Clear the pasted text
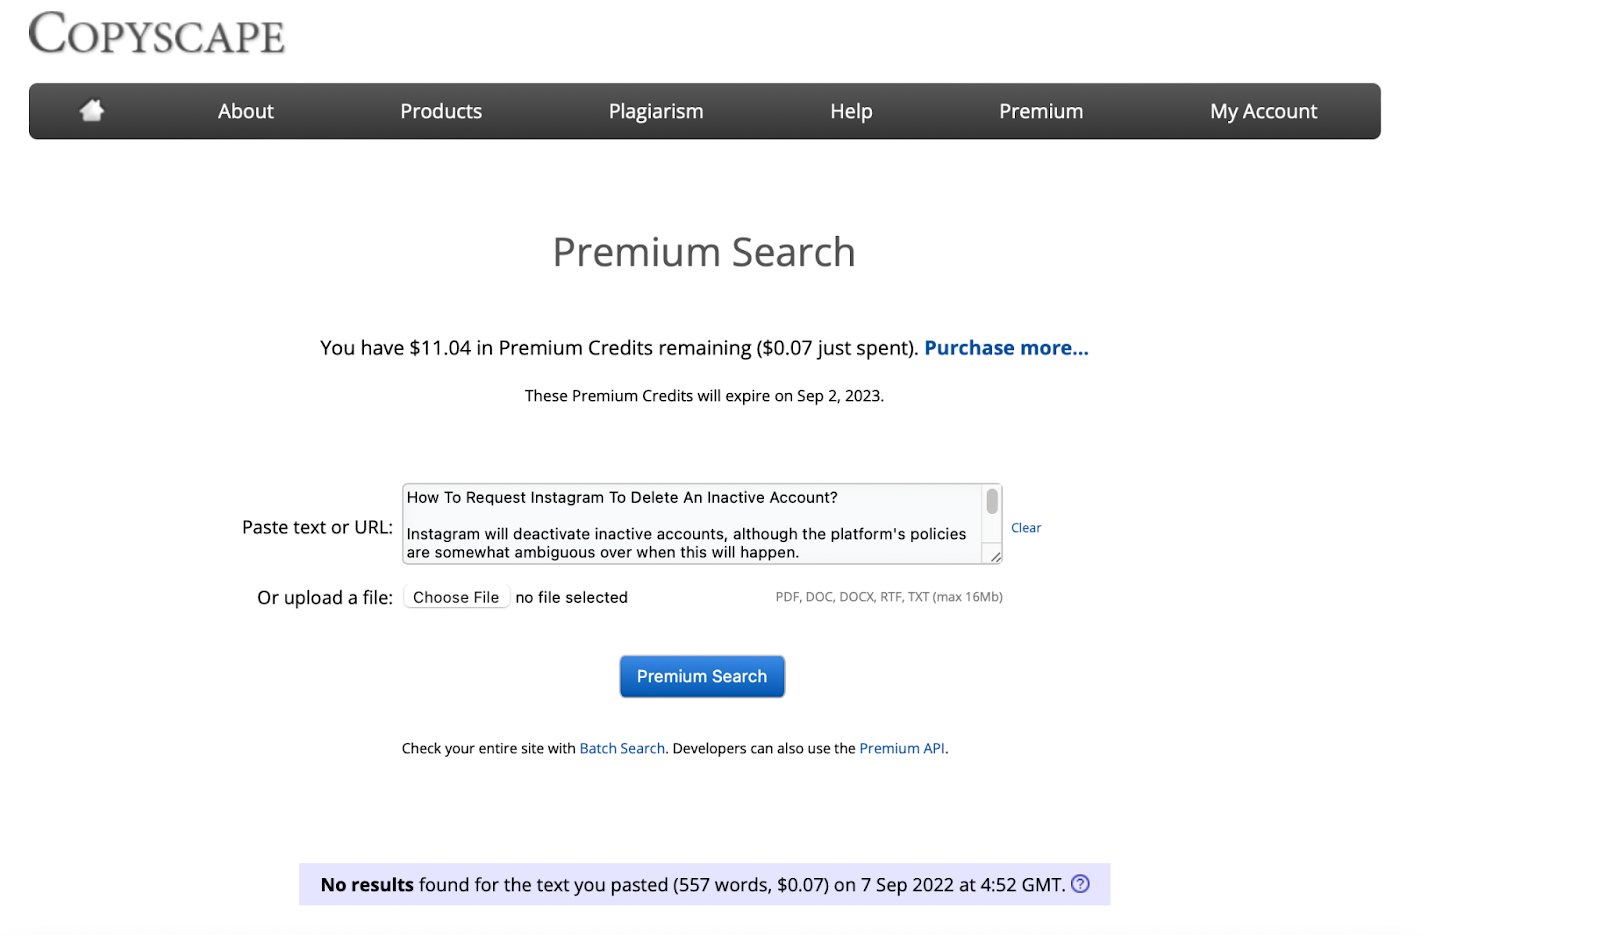 pos(1026,528)
